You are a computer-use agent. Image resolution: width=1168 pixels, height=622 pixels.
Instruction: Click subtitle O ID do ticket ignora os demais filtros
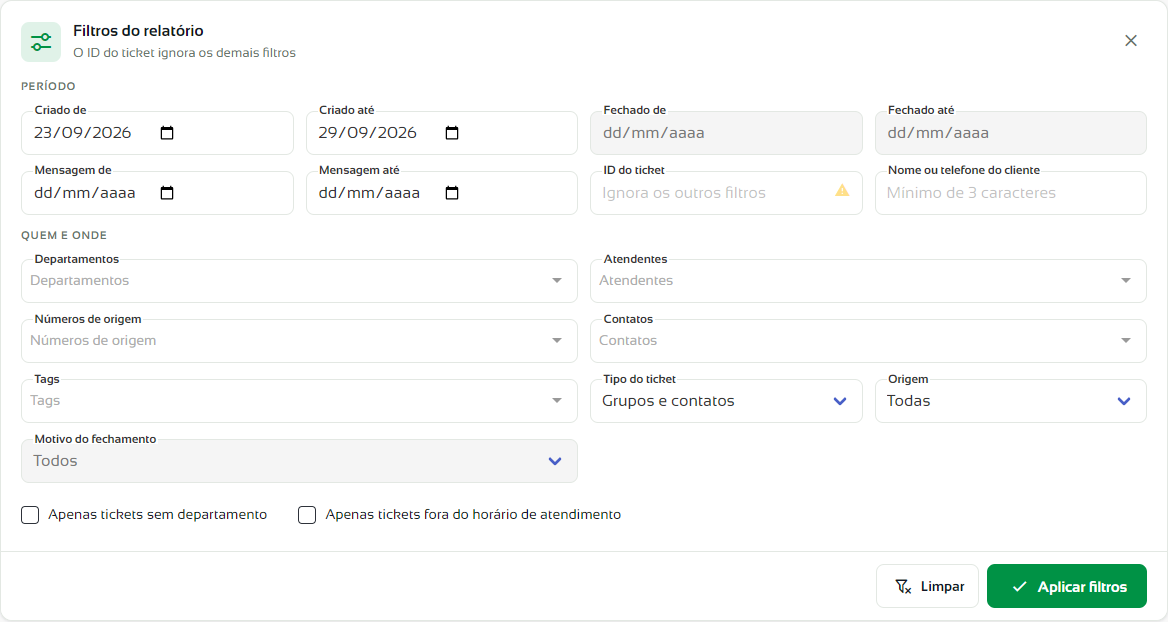[x=184, y=53]
